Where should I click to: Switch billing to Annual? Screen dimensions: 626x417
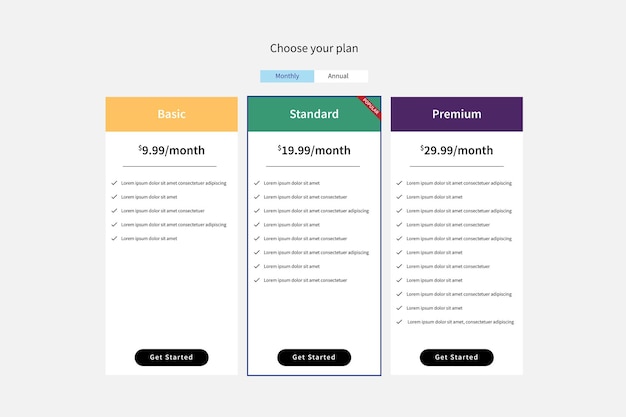tap(340, 76)
